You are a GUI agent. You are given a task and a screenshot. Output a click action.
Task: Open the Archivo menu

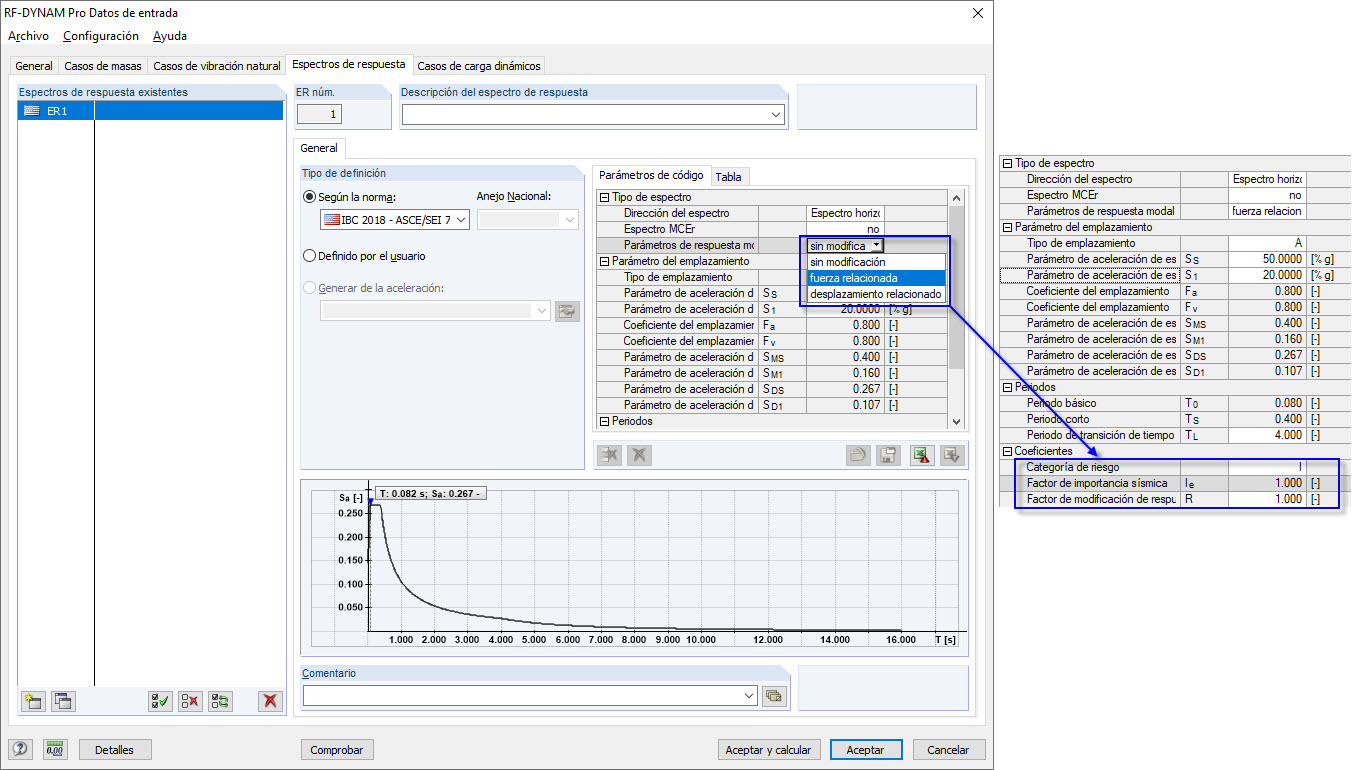[x=28, y=36]
